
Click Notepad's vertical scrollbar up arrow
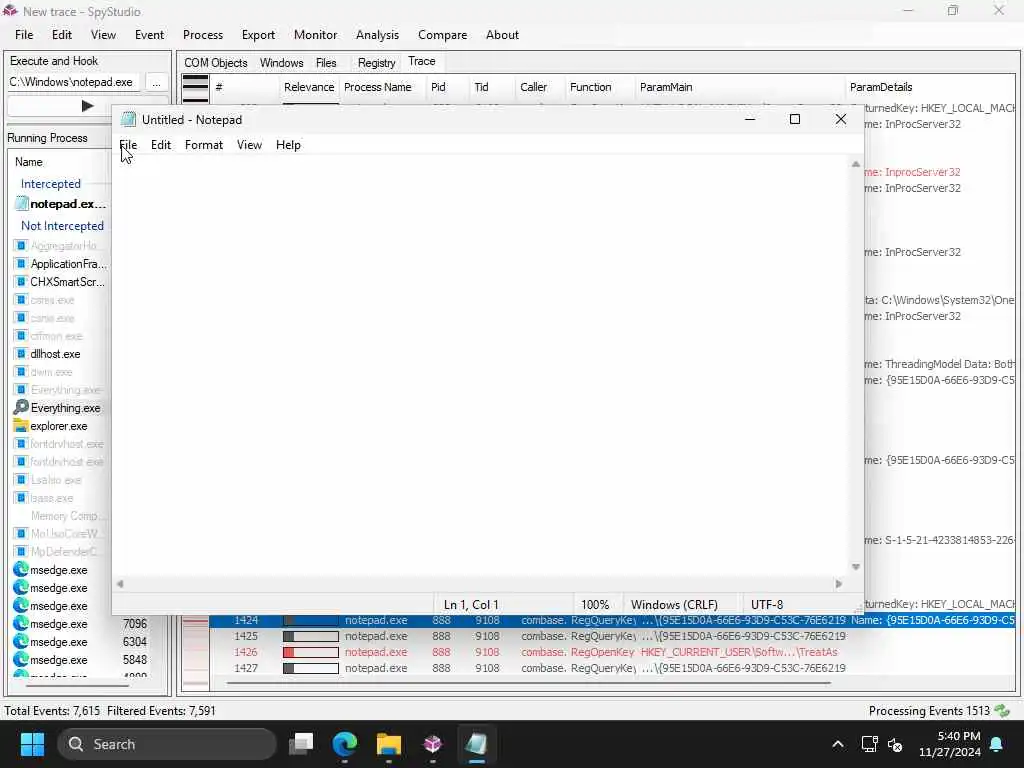856,164
